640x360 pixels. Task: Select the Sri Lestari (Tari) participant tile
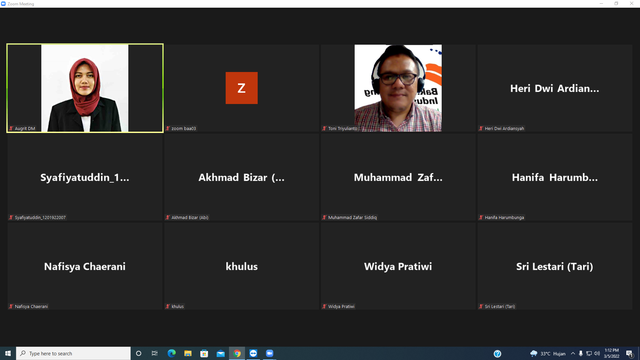pos(555,266)
